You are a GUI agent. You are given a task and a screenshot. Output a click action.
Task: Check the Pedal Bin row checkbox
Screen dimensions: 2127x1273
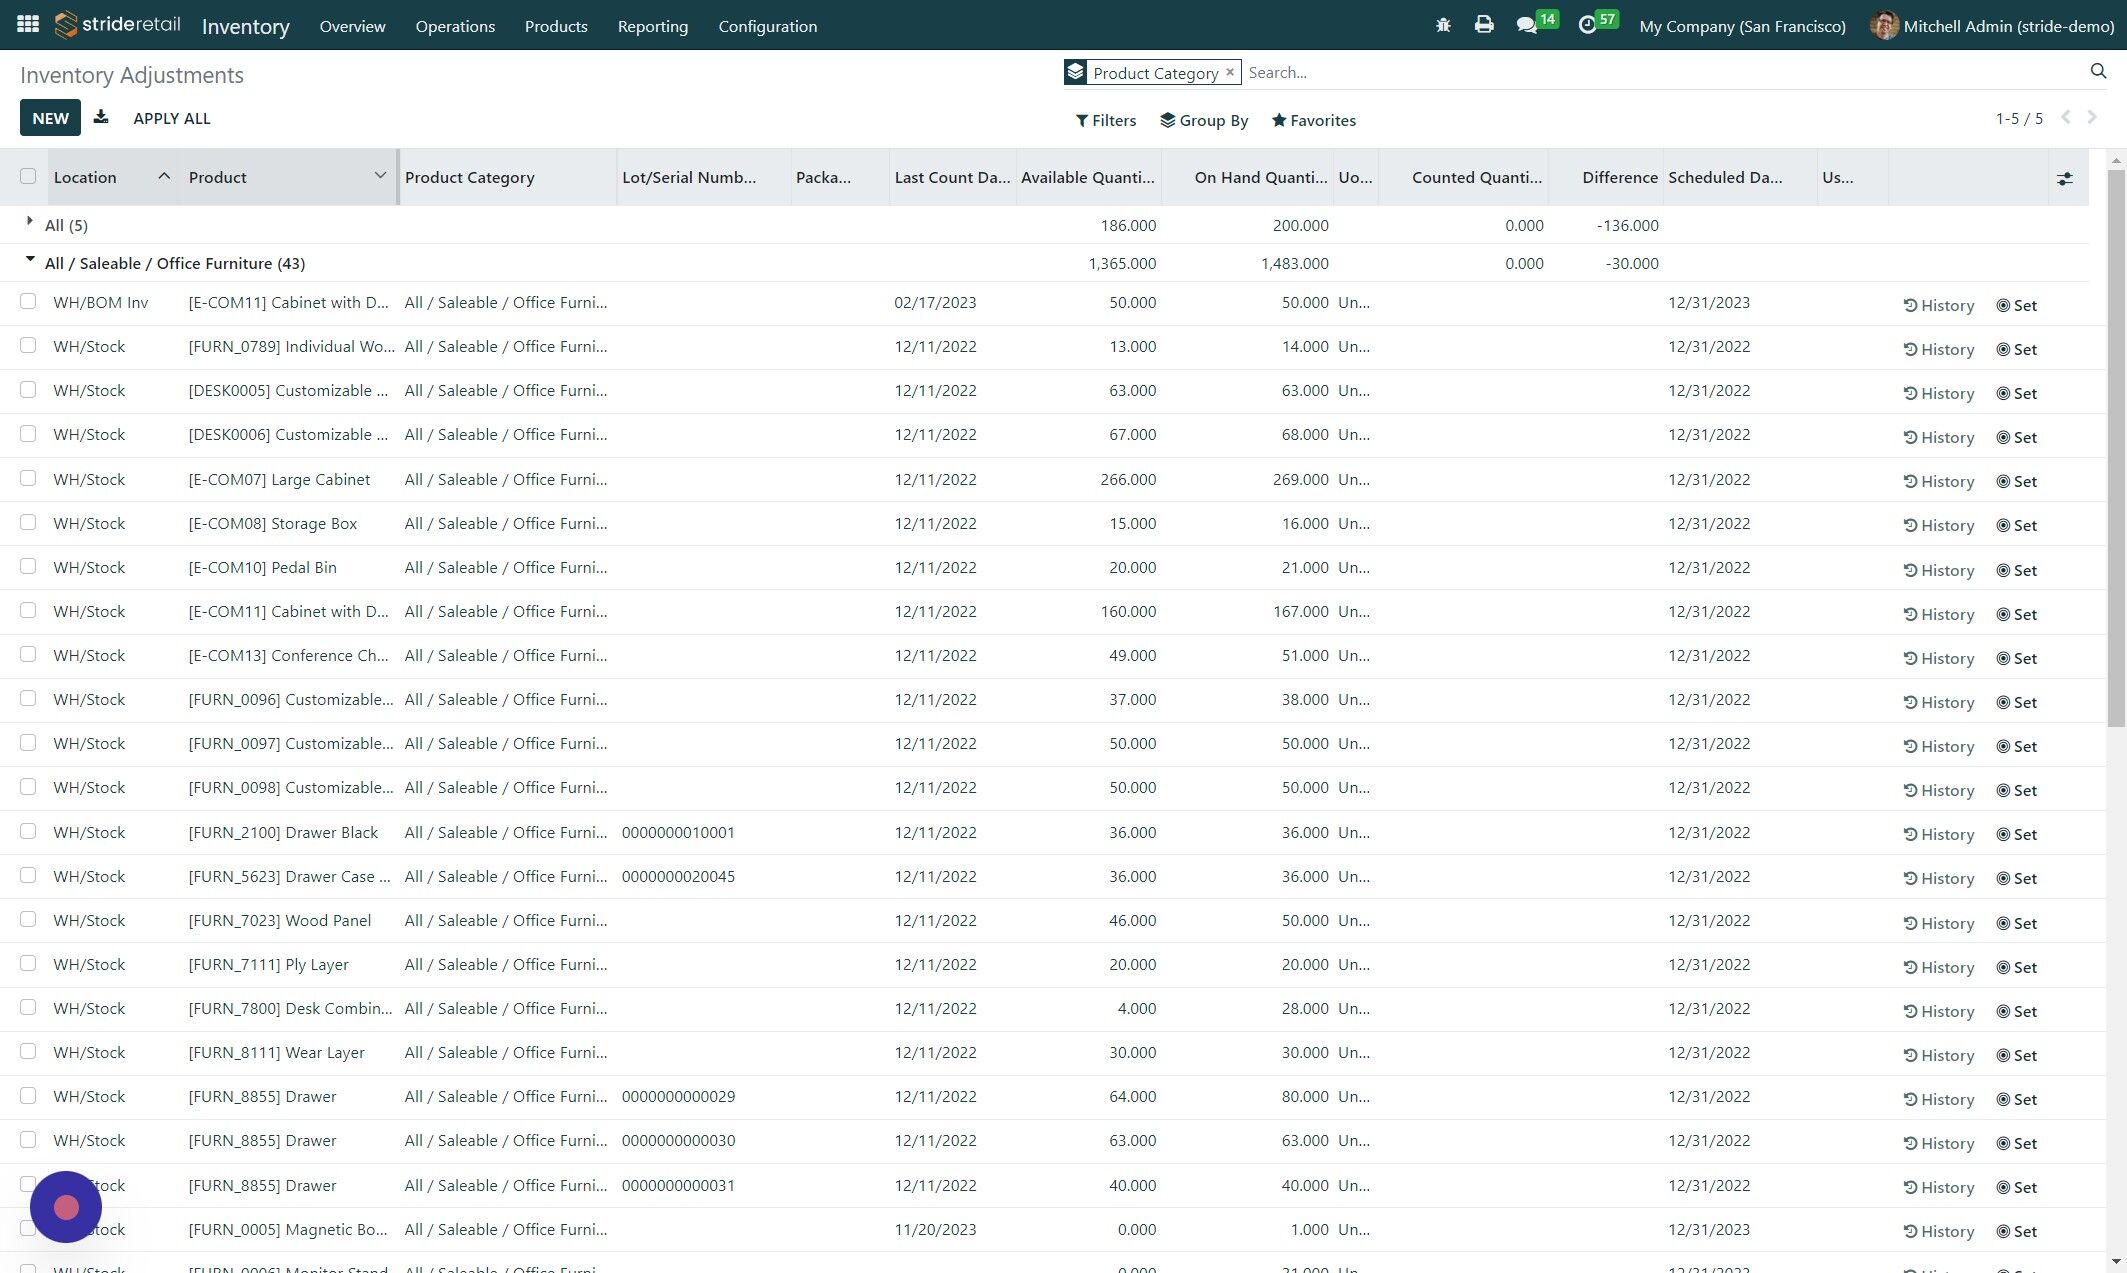click(28, 567)
